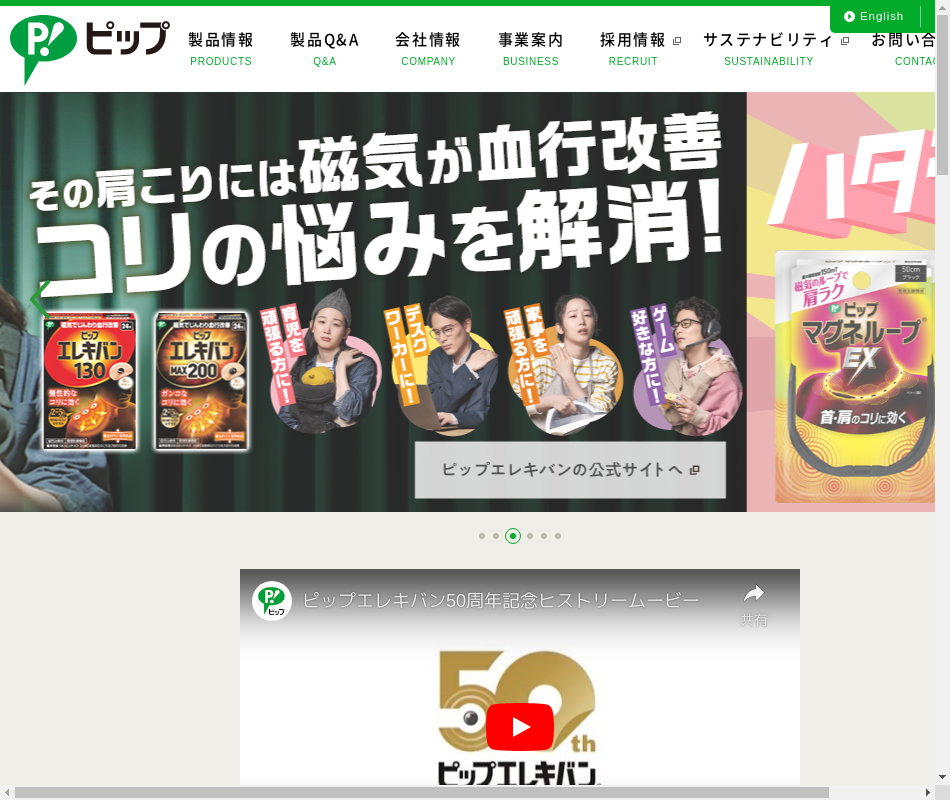Open サステナビリティ SUSTAINABILITY link
This screenshot has width=950, height=800.
(776, 49)
